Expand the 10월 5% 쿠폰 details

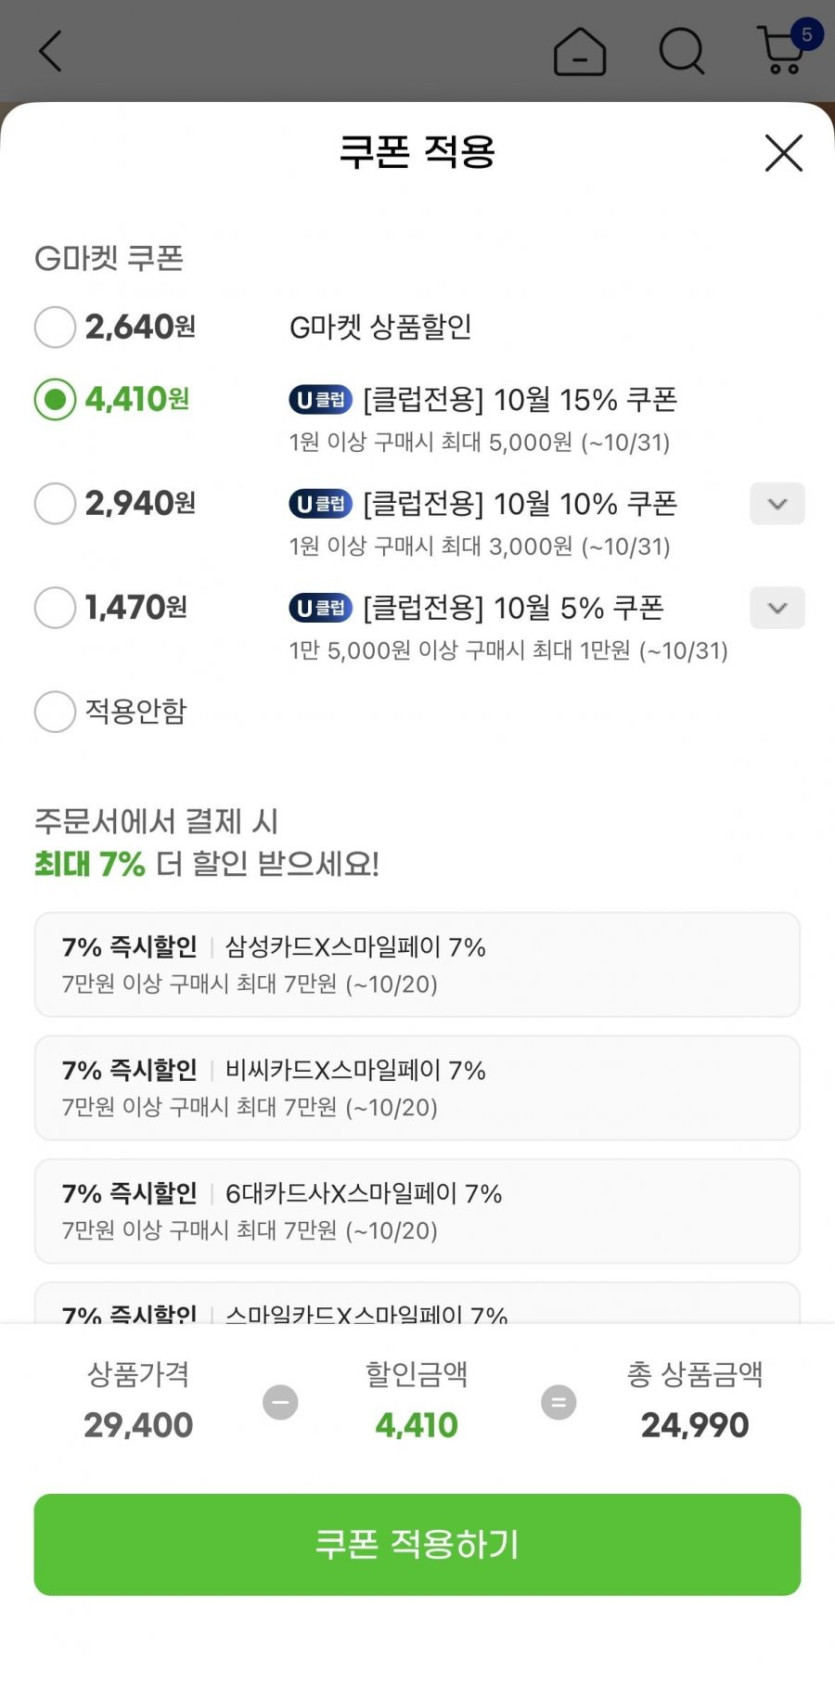pos(777,608)
